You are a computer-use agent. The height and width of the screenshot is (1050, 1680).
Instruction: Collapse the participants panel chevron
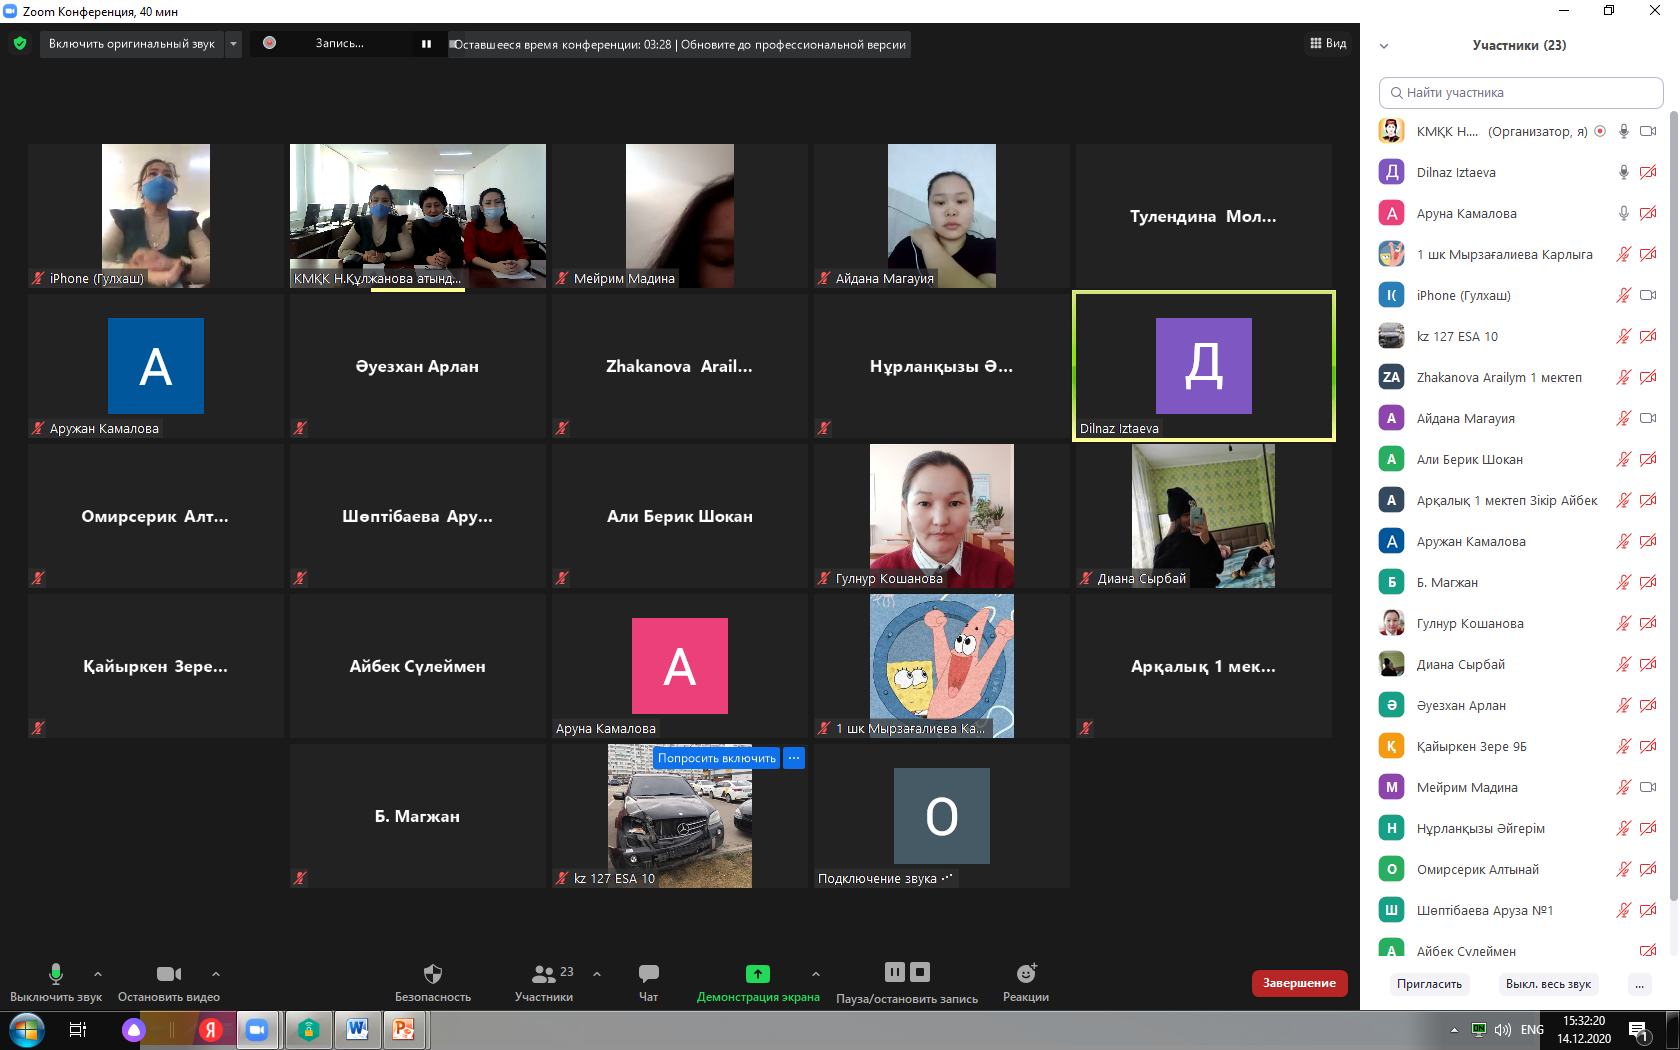(1384, 46)
